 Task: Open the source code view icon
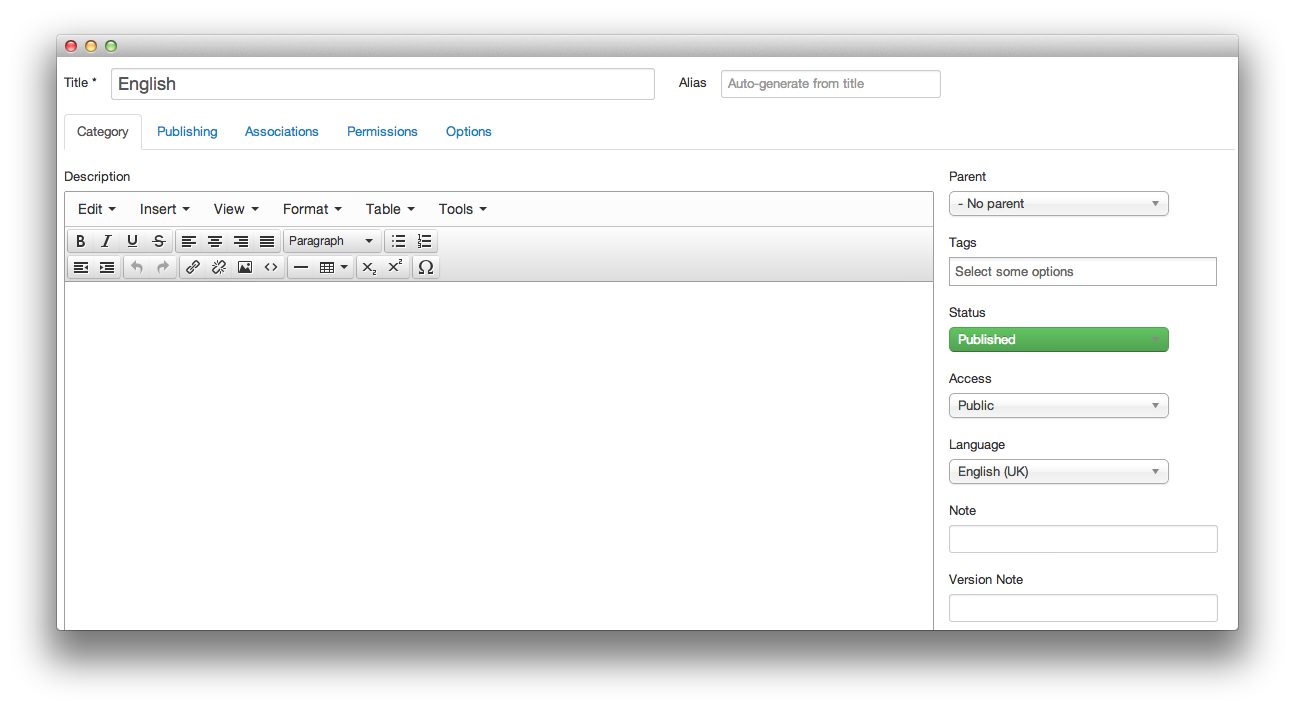(x=271, y=267)
